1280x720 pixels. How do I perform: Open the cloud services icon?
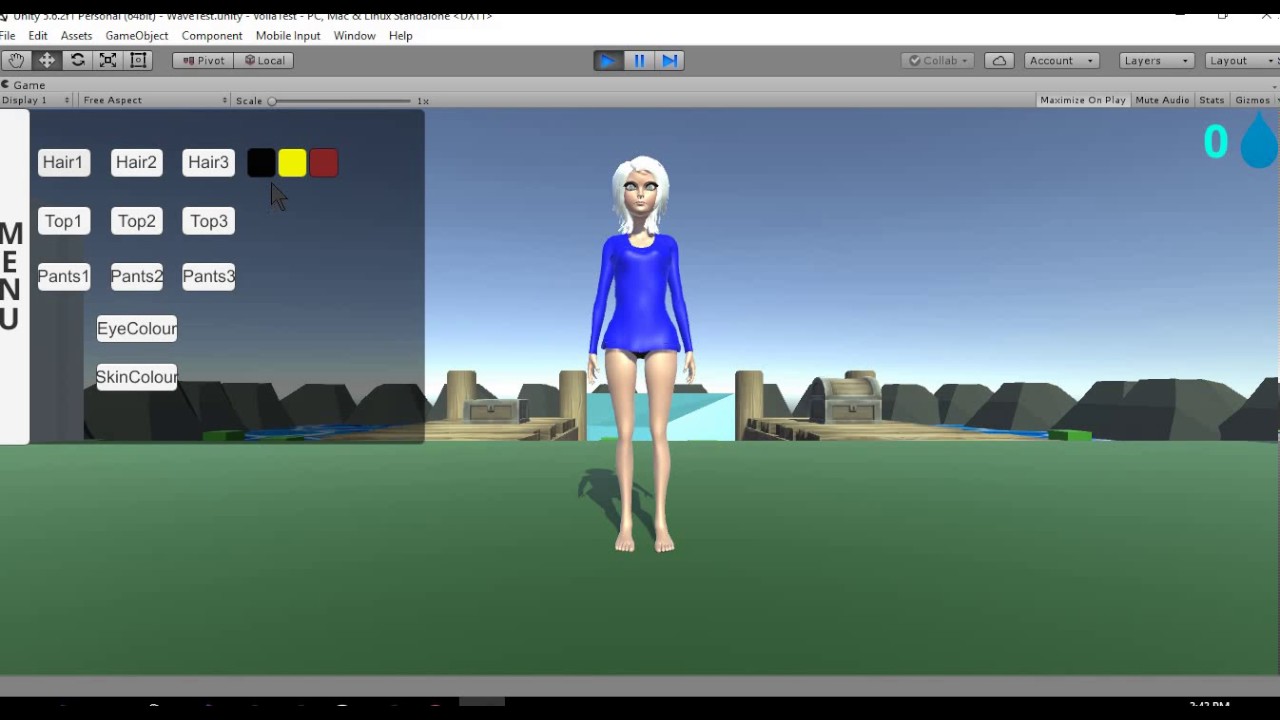999,60
